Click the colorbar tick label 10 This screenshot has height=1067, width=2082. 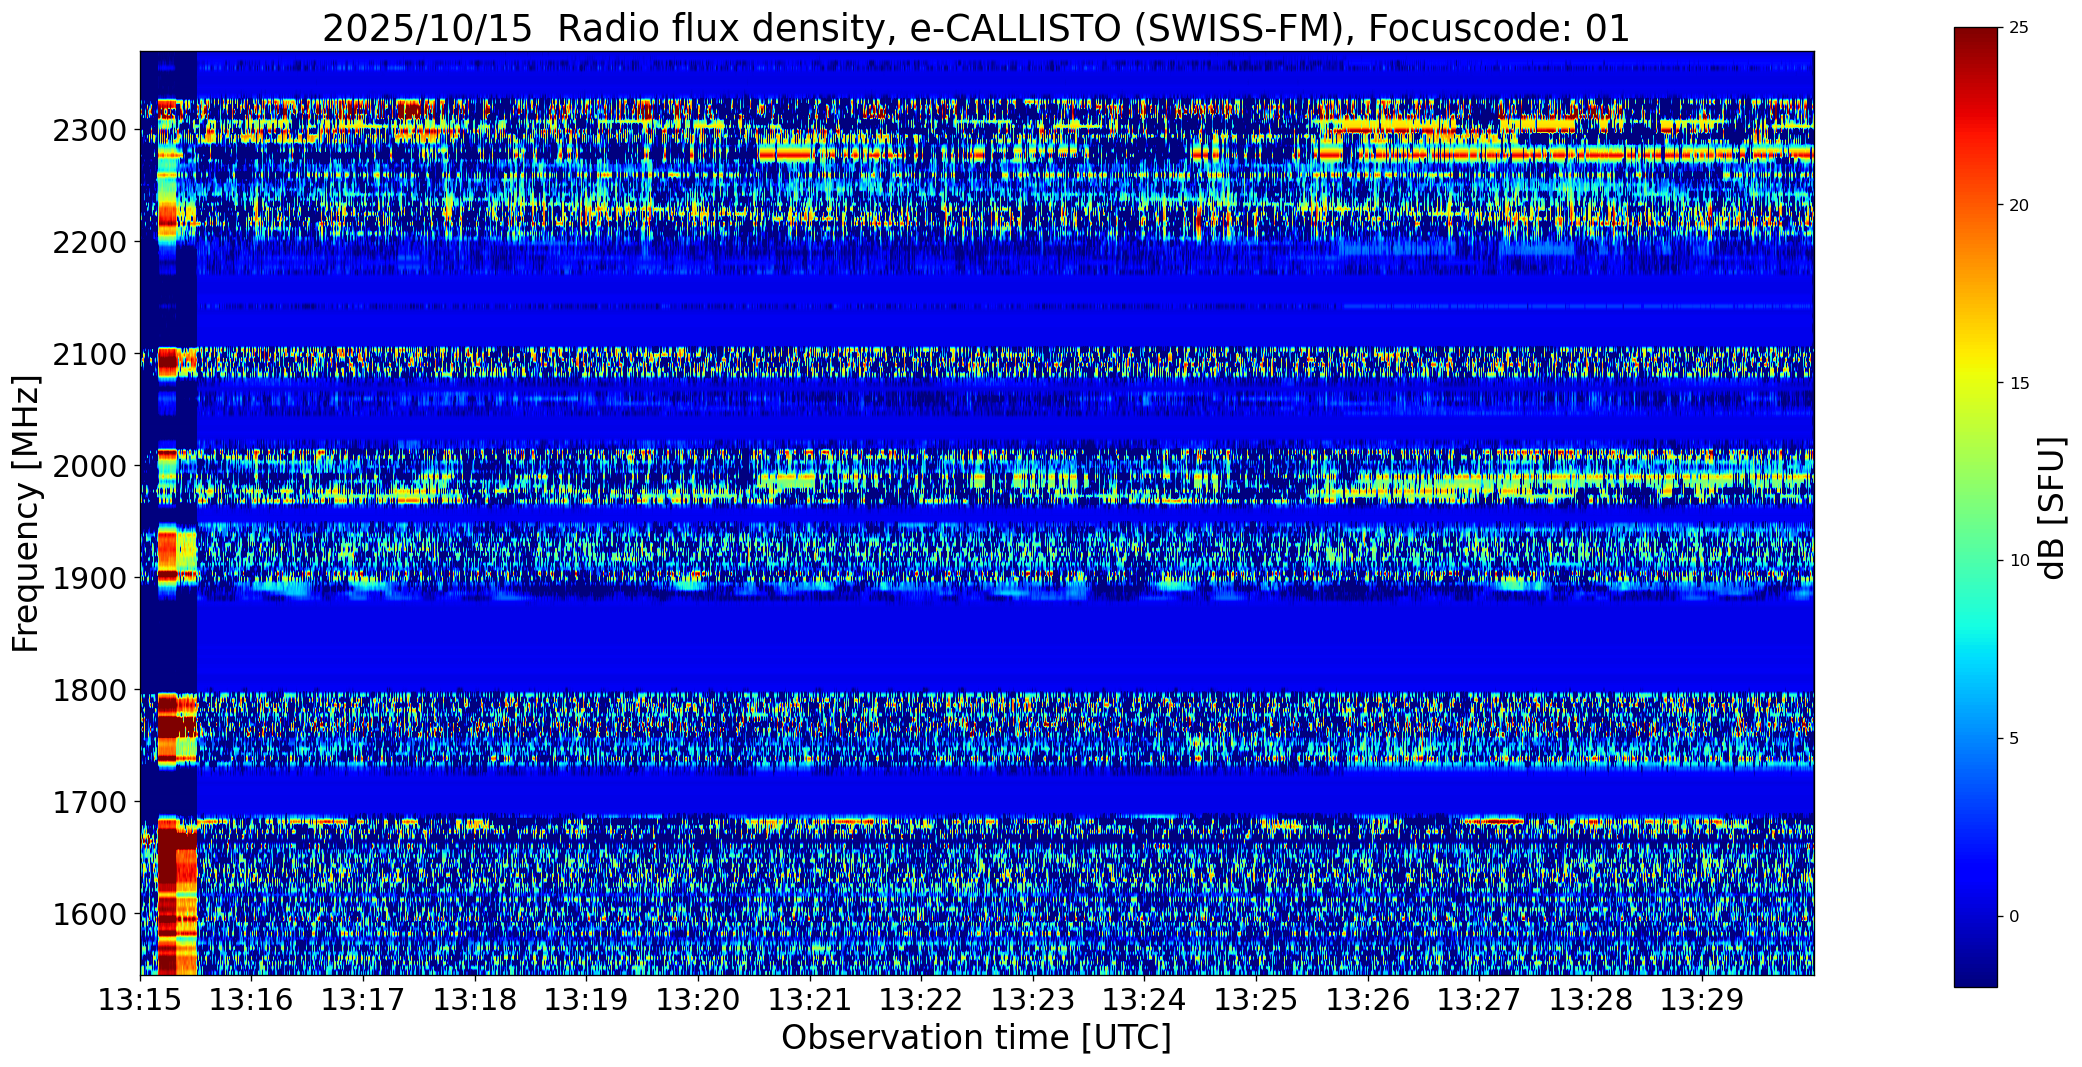coord(2019,561)
